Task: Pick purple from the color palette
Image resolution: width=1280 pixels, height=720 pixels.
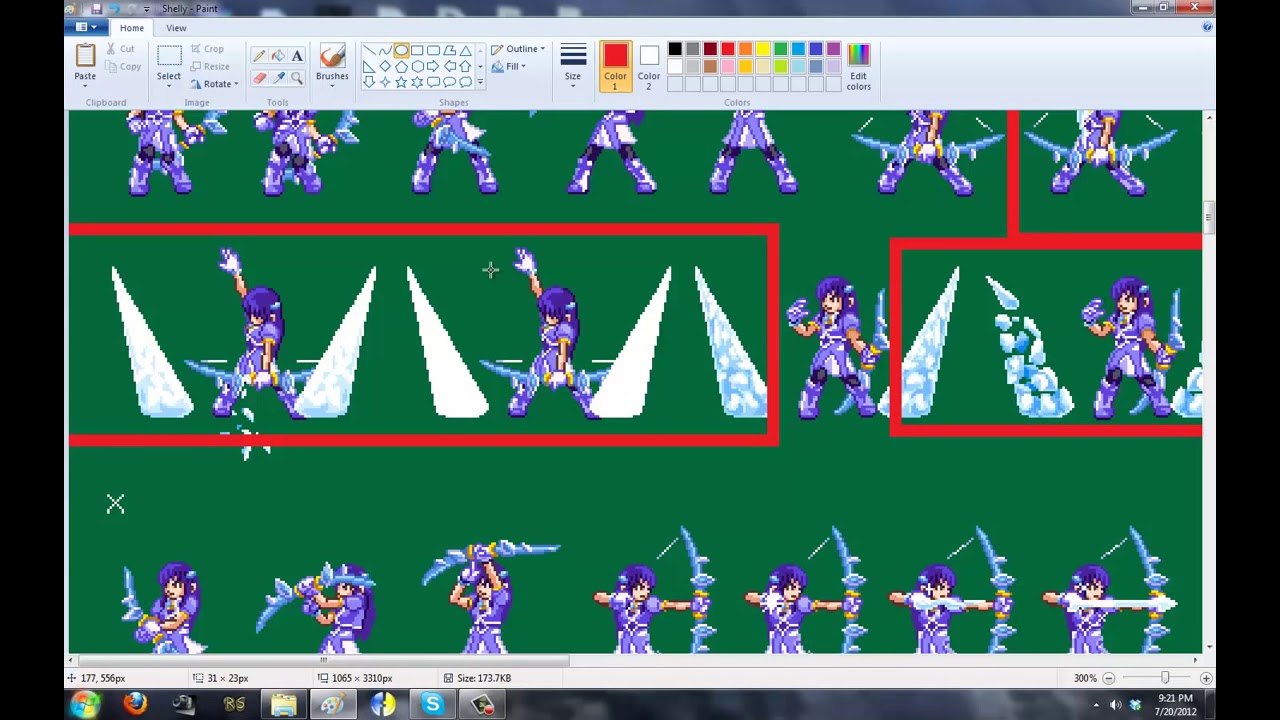Action: pos(834,49)
